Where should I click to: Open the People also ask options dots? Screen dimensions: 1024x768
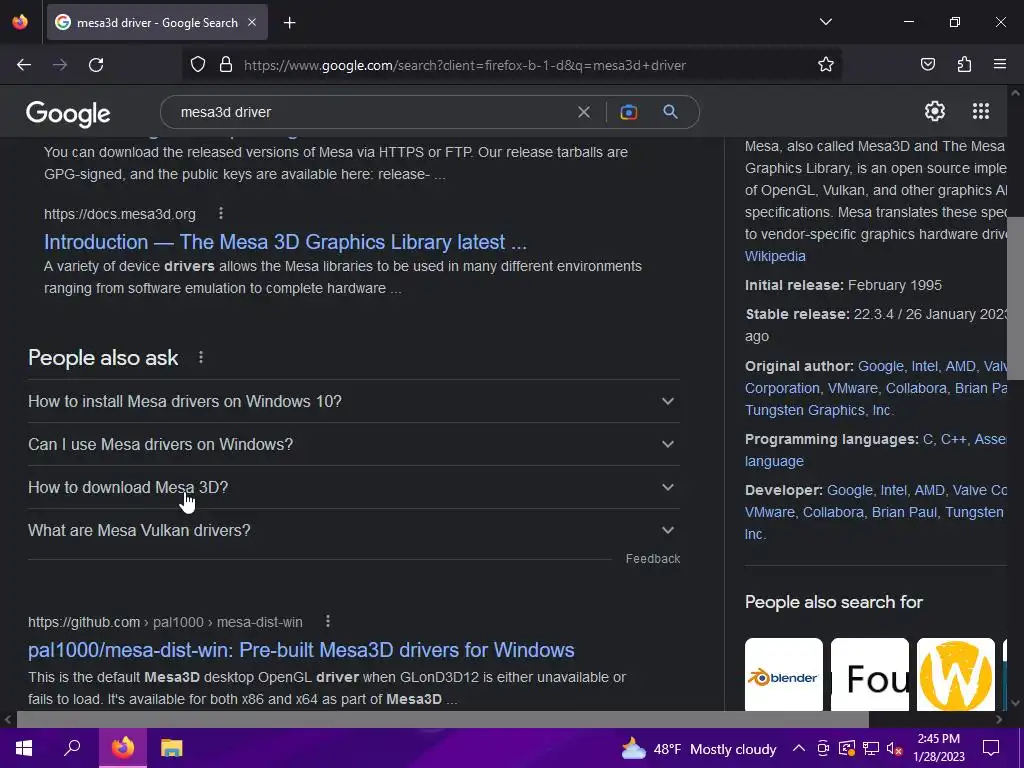(201, 358)
